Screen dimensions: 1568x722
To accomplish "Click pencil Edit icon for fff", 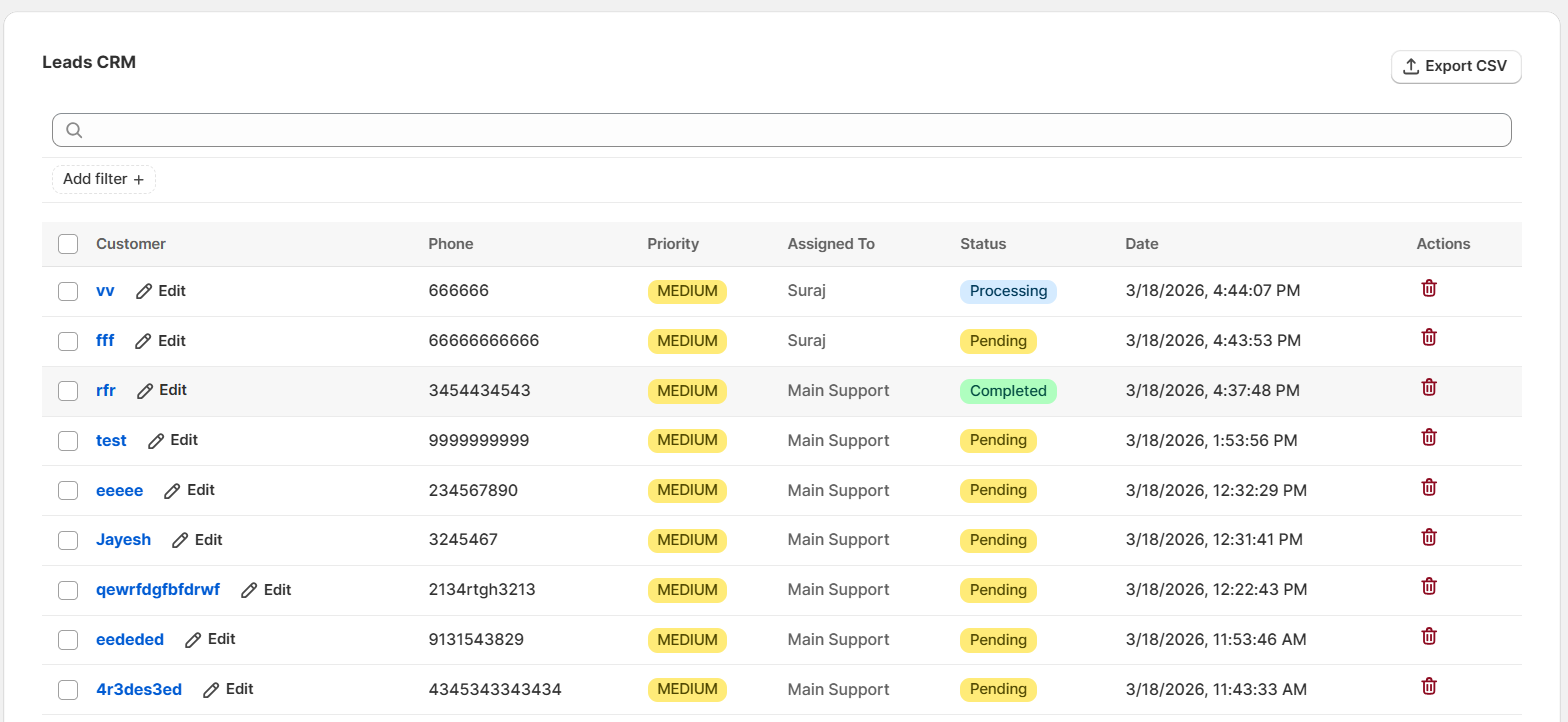I will coord(143,341).
